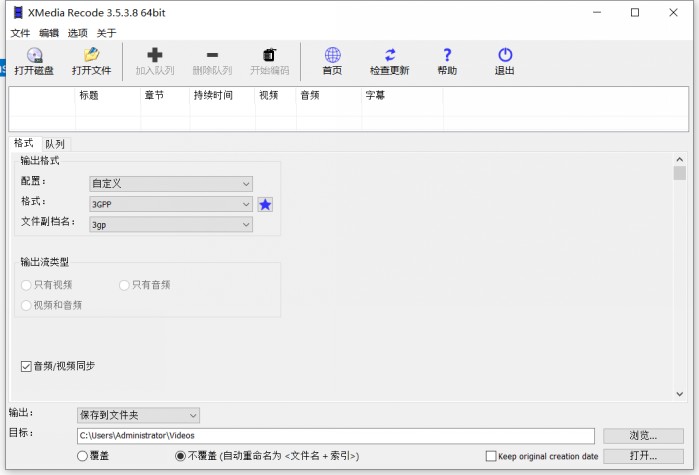Switch to the 队列 tab

coord(55,144)
